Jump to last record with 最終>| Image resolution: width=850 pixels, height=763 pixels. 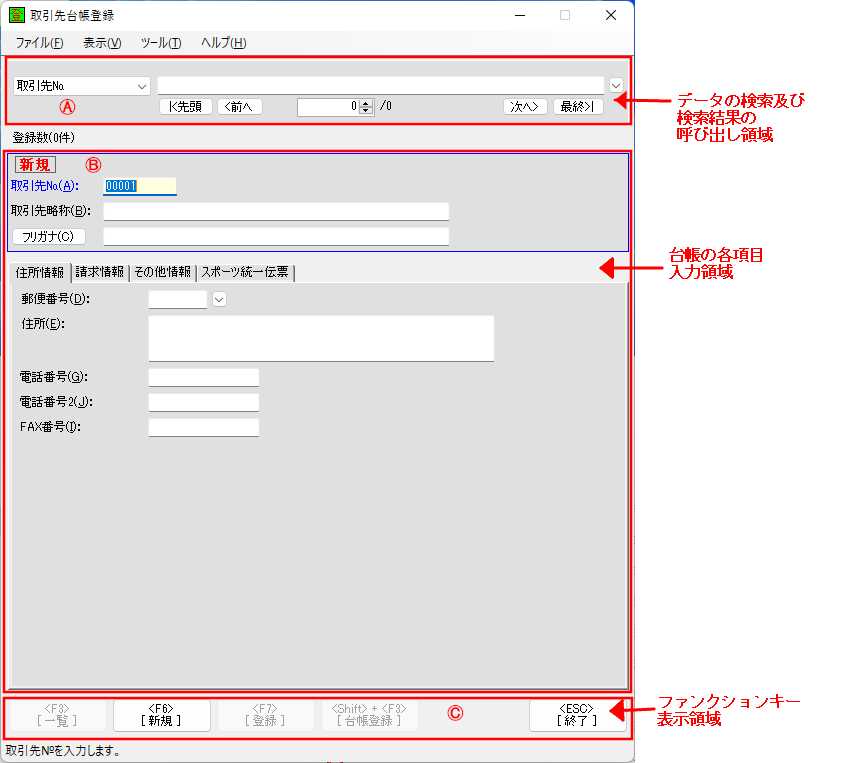(578, 107)
